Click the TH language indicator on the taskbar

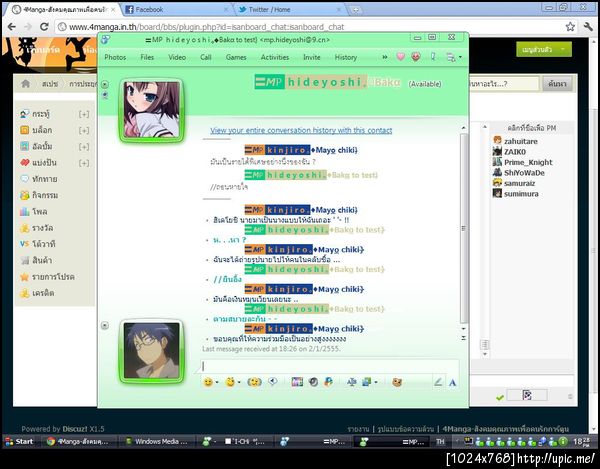(x=440, y=441)
